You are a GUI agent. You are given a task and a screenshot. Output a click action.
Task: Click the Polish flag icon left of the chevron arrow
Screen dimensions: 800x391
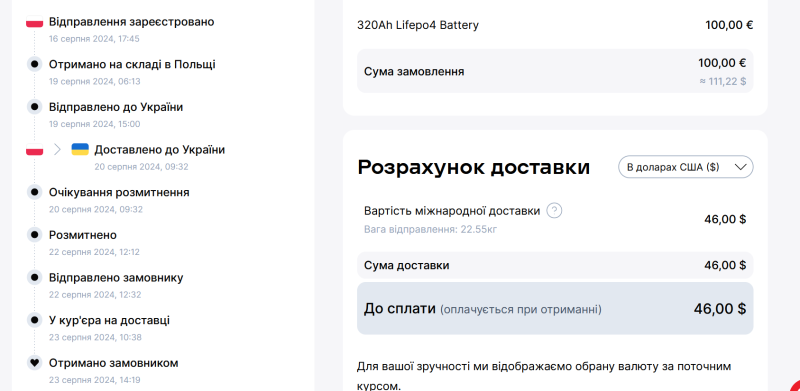35,150
